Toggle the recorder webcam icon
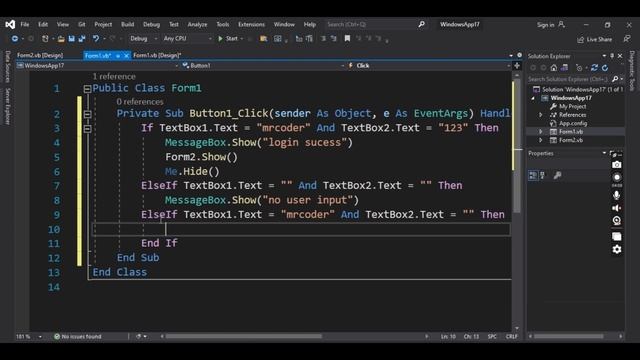The width and height of the screenshot is (640, 360). tap(617, 221)
